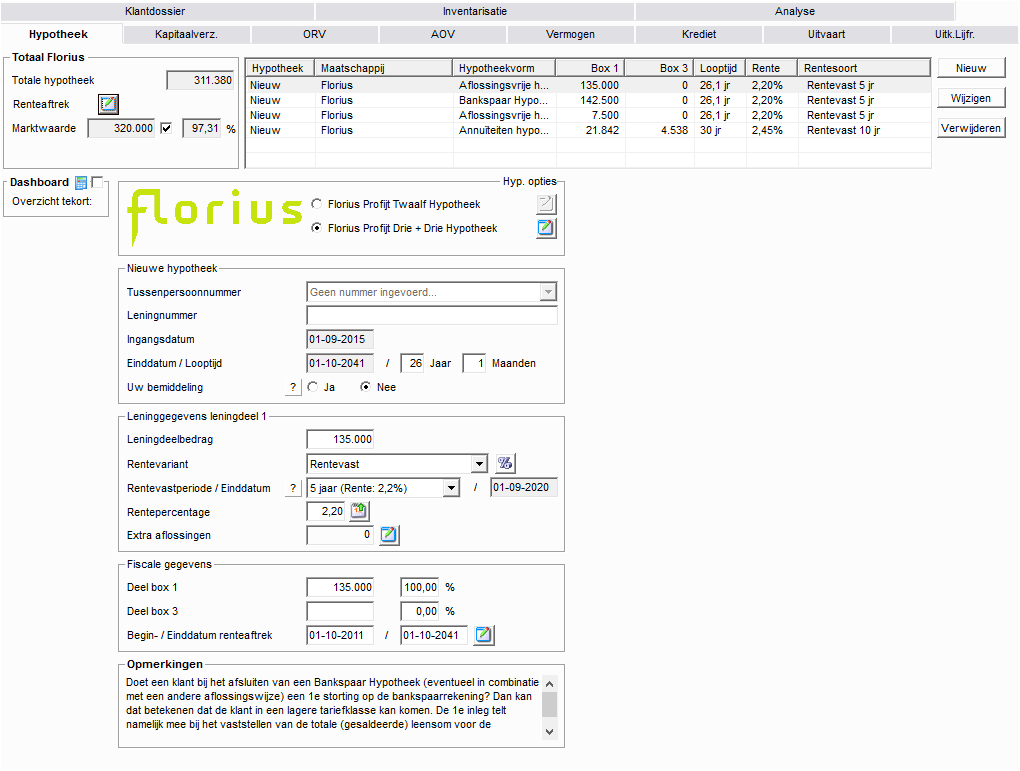
Task: Click the Deel box 3 percentage field
Action: [420, 611]
